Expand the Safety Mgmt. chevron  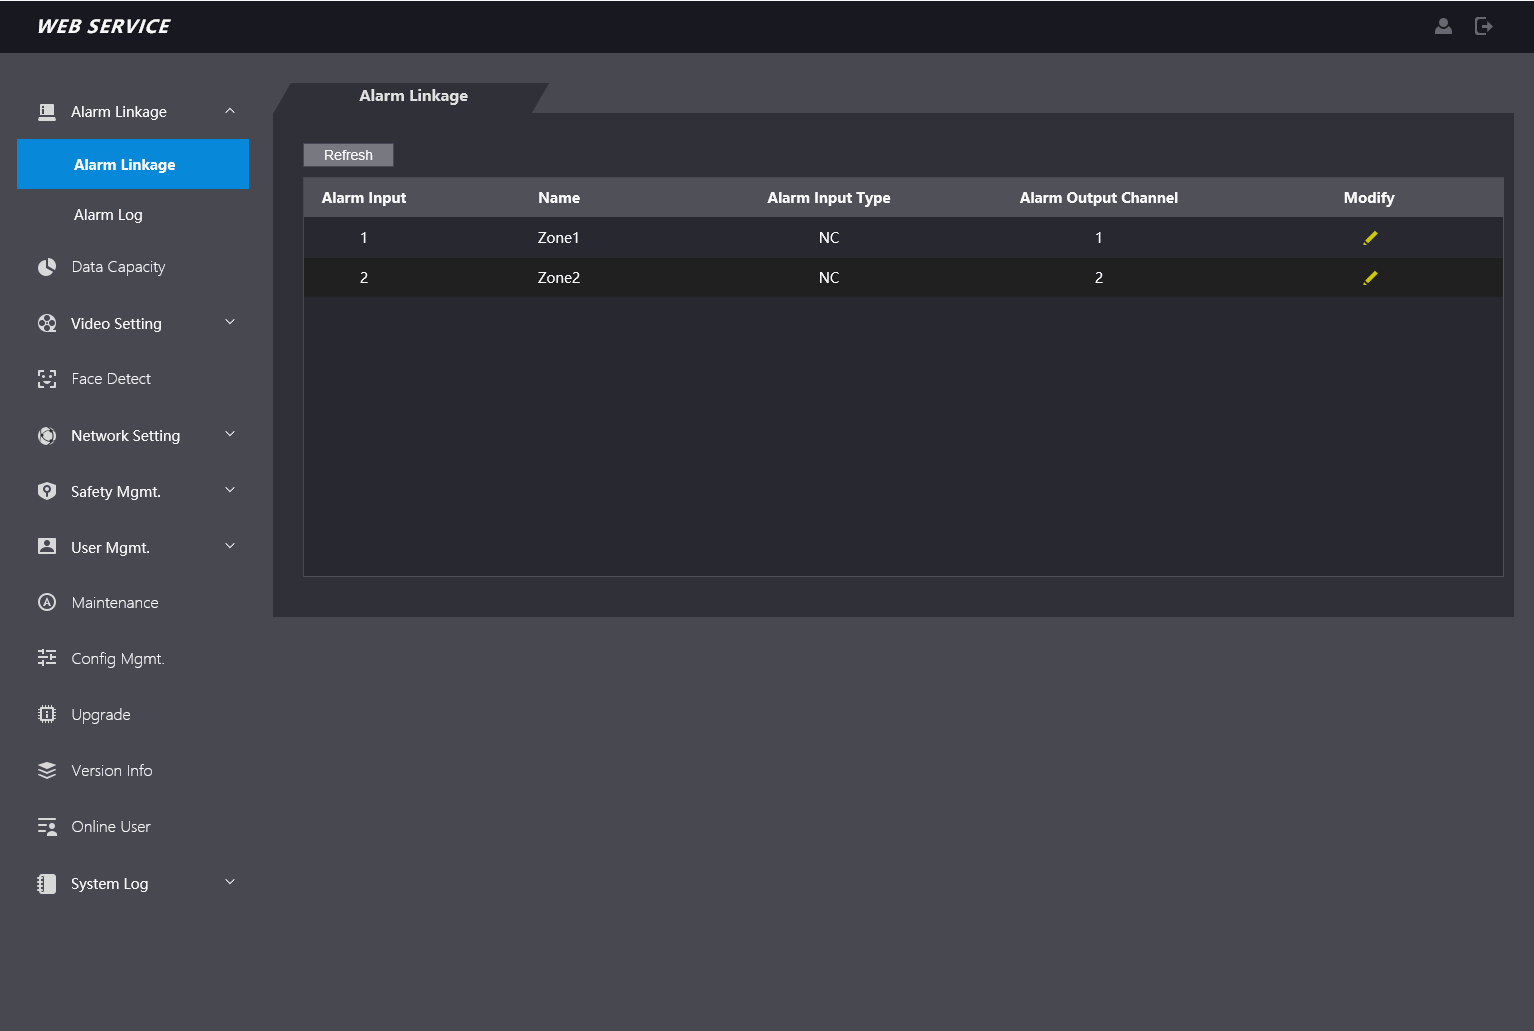click(230, 490)
